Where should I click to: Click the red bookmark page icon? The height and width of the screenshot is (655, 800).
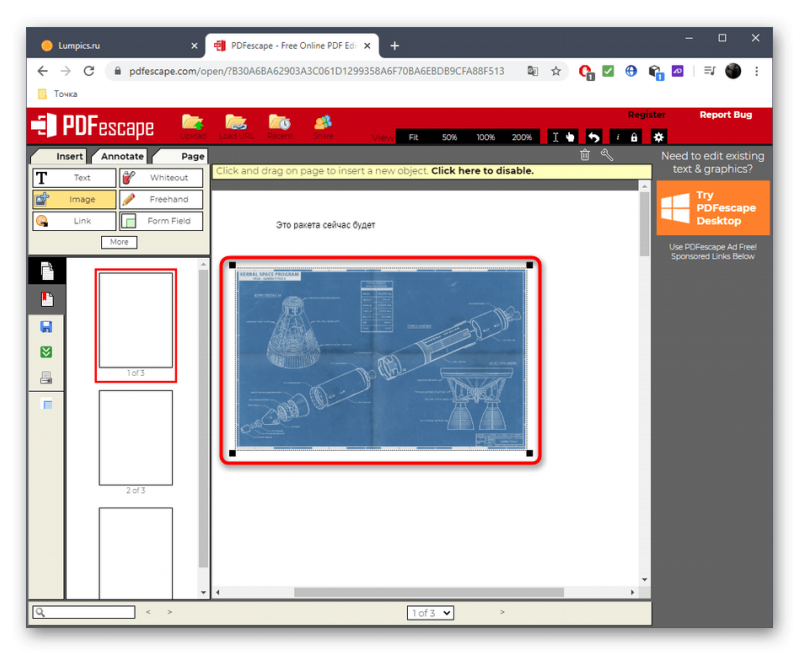(47, 299)
